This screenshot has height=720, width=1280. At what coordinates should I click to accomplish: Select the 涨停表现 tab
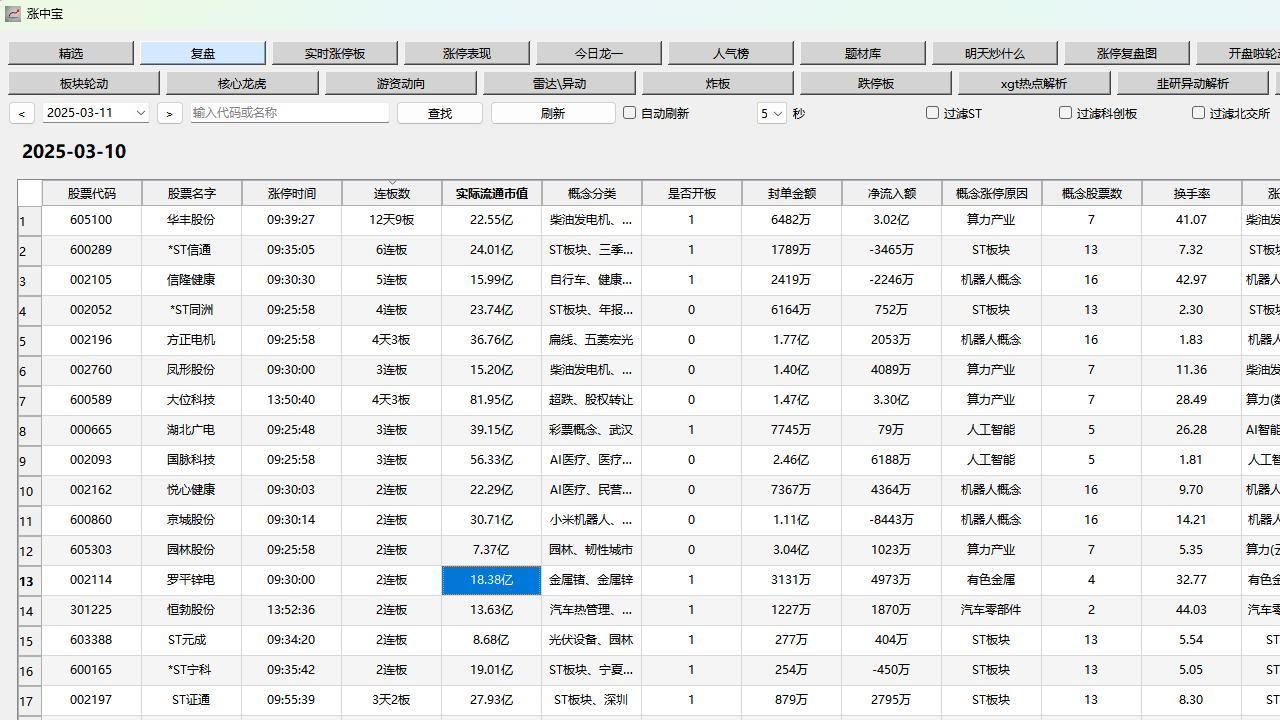point(467,53)
